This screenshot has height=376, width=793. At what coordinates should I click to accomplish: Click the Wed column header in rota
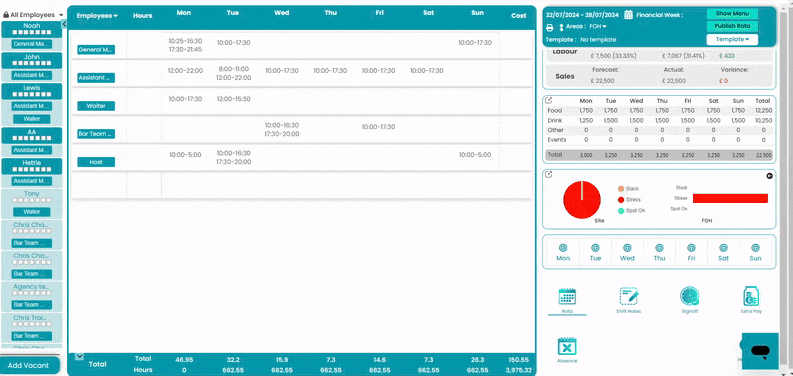pos(282,13)
